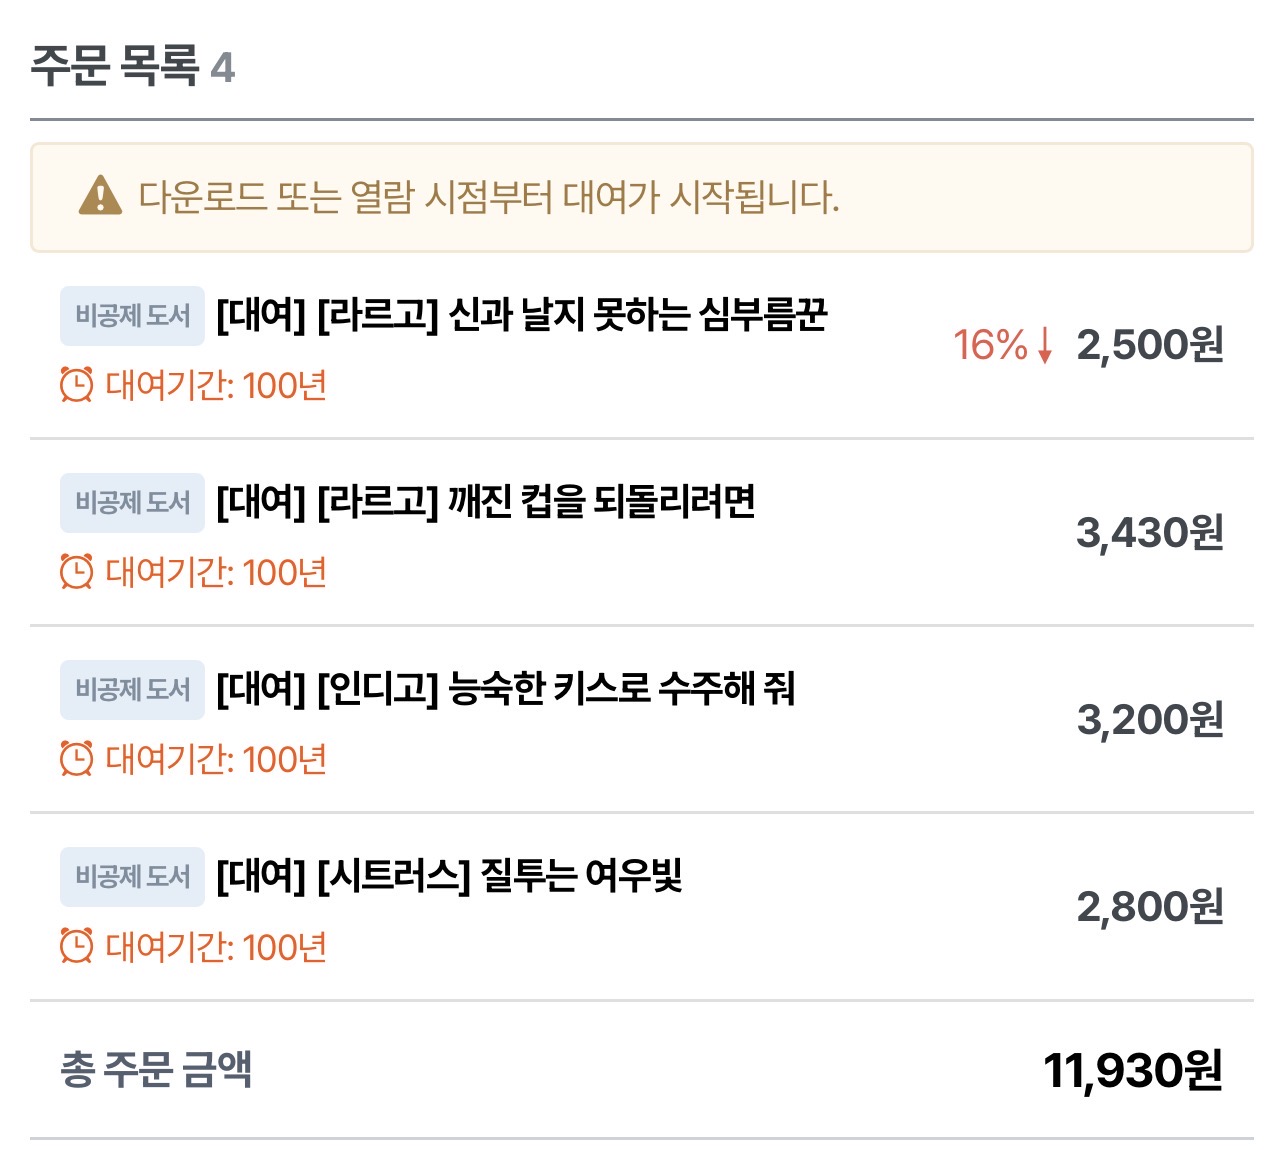Screen dimensions: 1284x1150
Task: Click the clock icon under 신과 날지 못하는 심부름꾼
Action: tap(77, 385)
